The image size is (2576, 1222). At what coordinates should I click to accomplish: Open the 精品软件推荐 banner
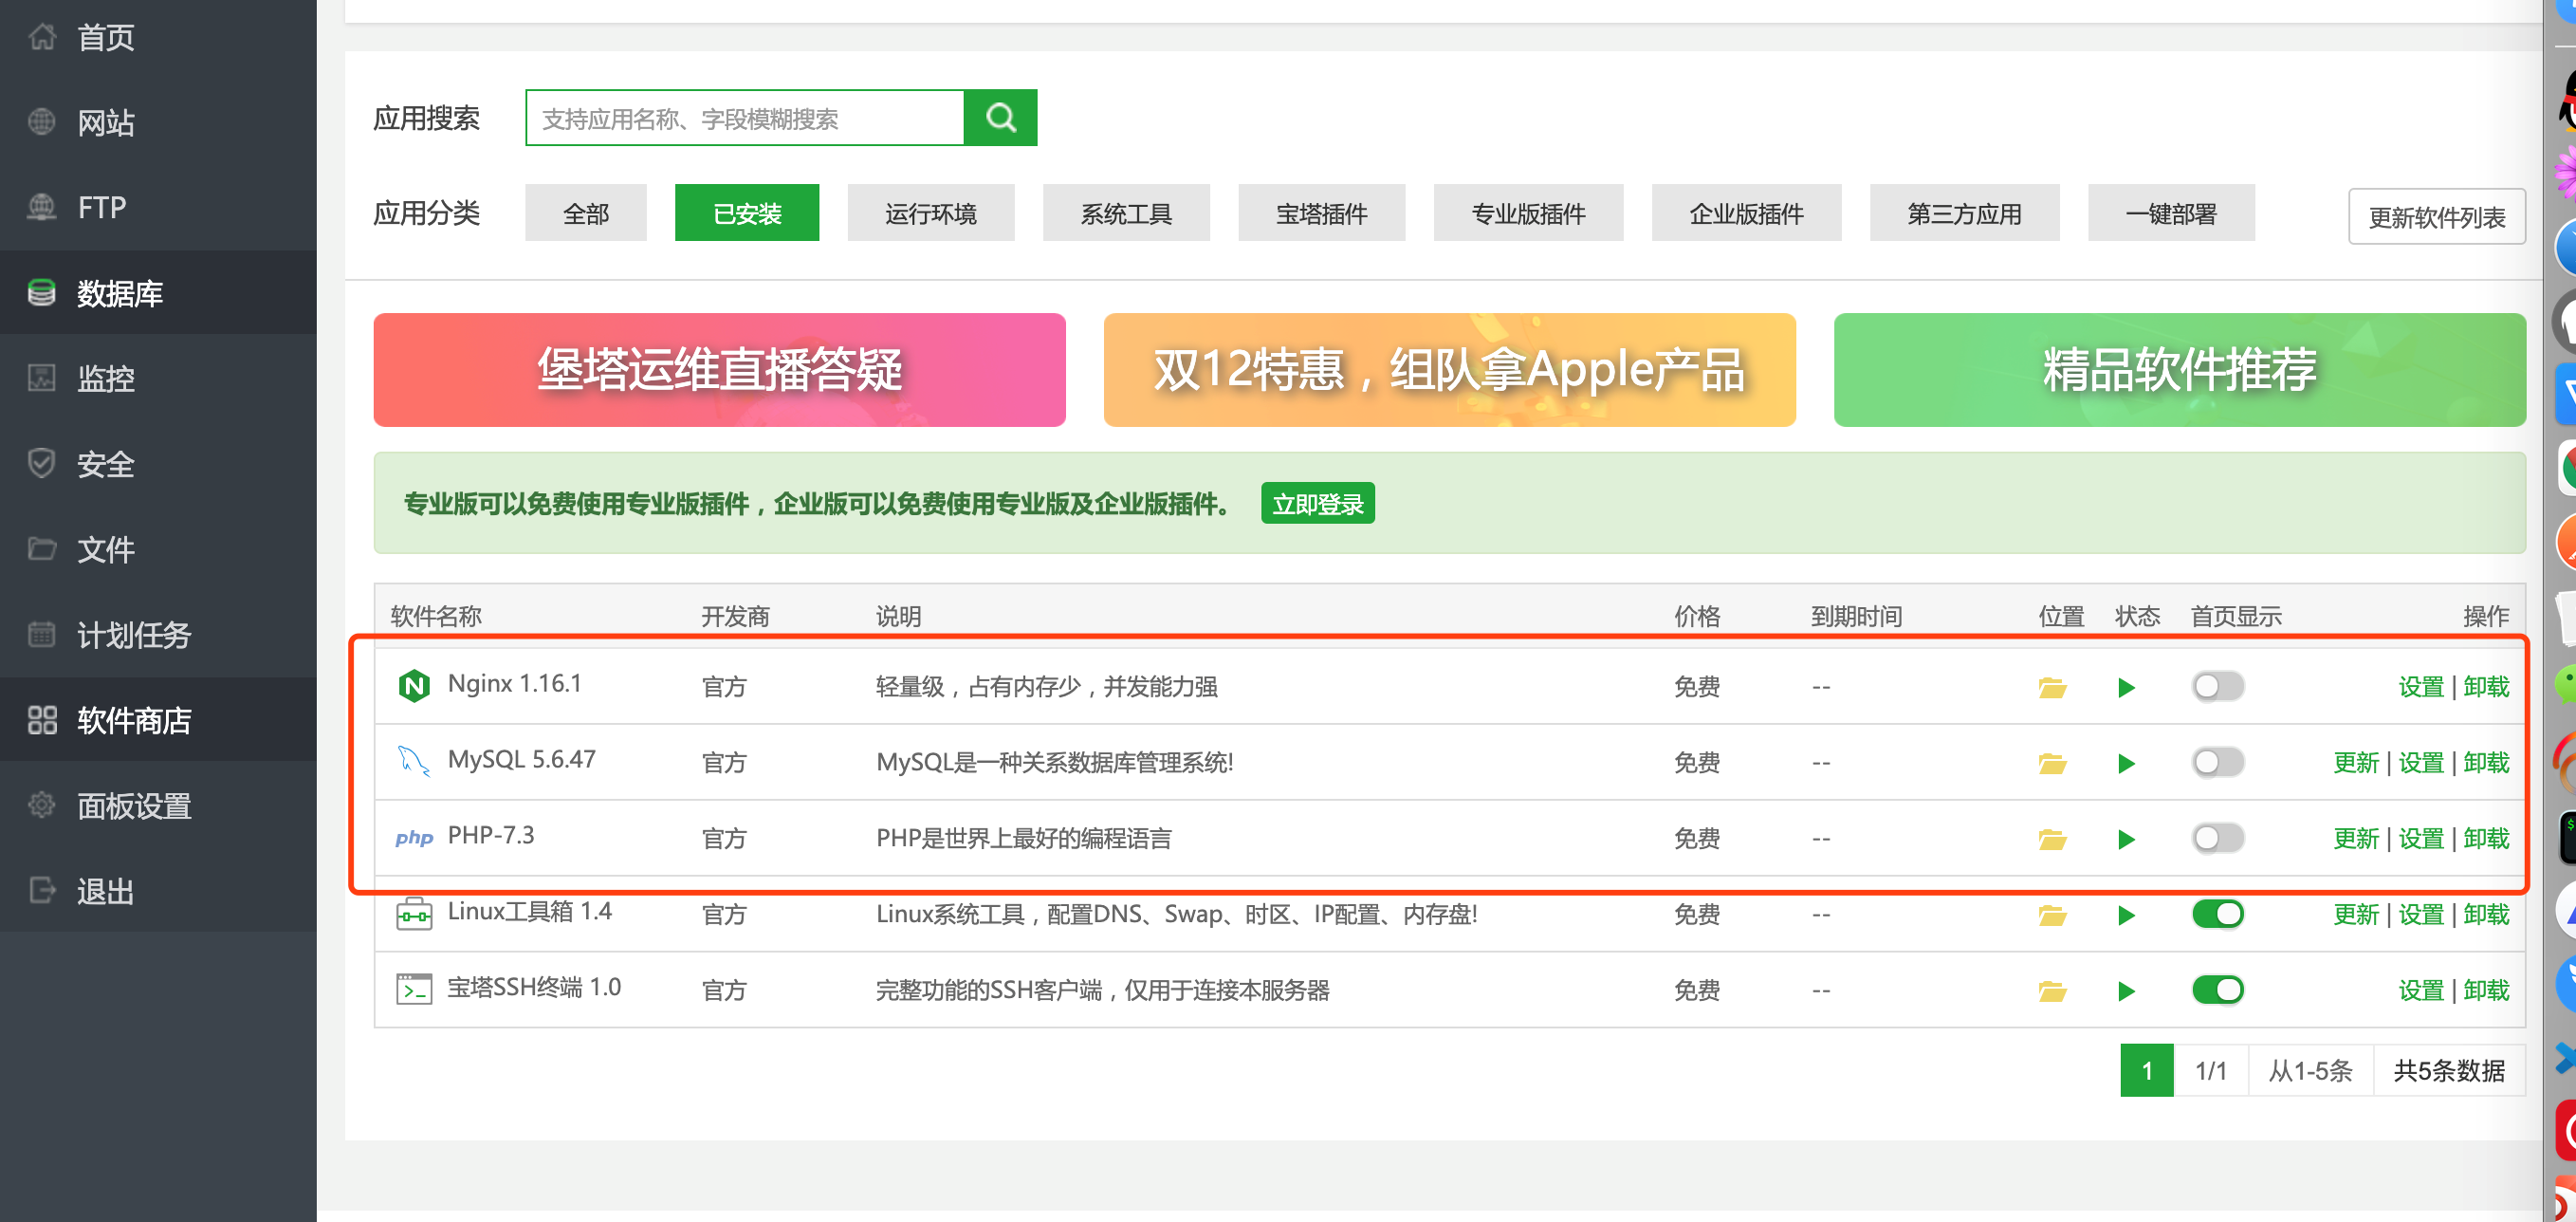(x=2180, y=370)
